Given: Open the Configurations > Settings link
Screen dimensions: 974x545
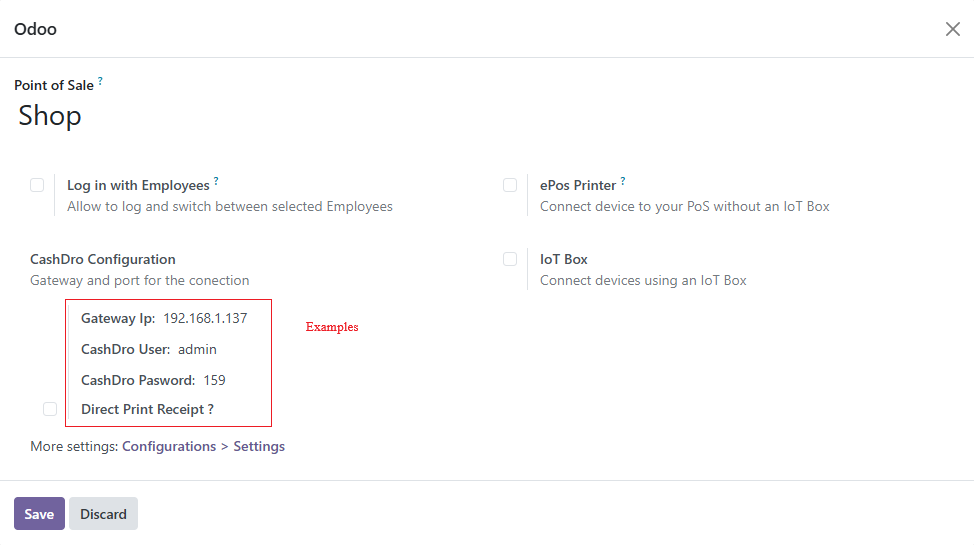Looking at the screenshot, I should pos(203,446).
